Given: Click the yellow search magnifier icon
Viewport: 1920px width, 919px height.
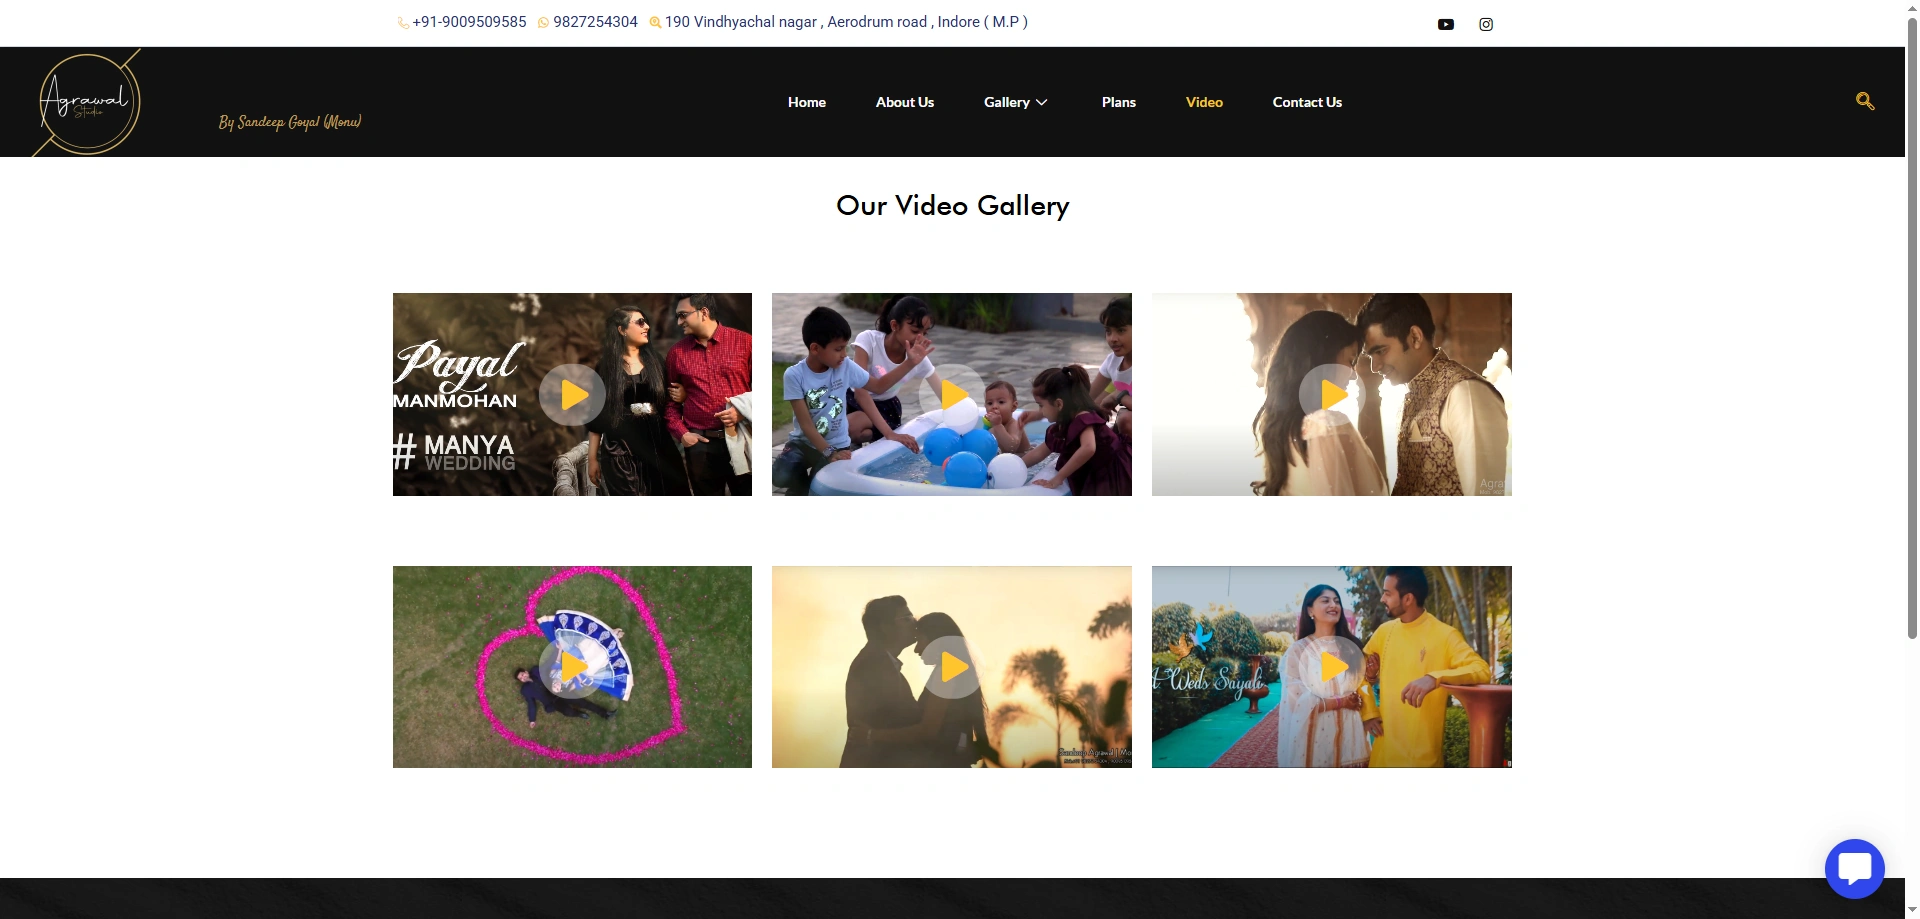Looking at the screenshot, I should 1865,101.
